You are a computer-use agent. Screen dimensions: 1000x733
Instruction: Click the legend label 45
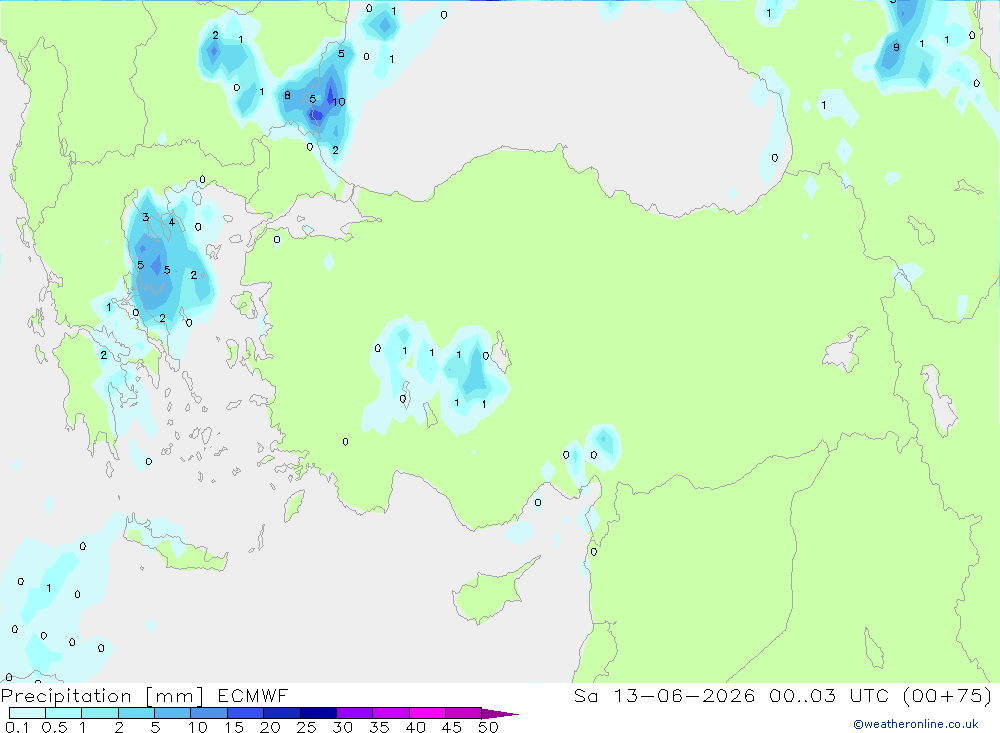tap(452, 727)
